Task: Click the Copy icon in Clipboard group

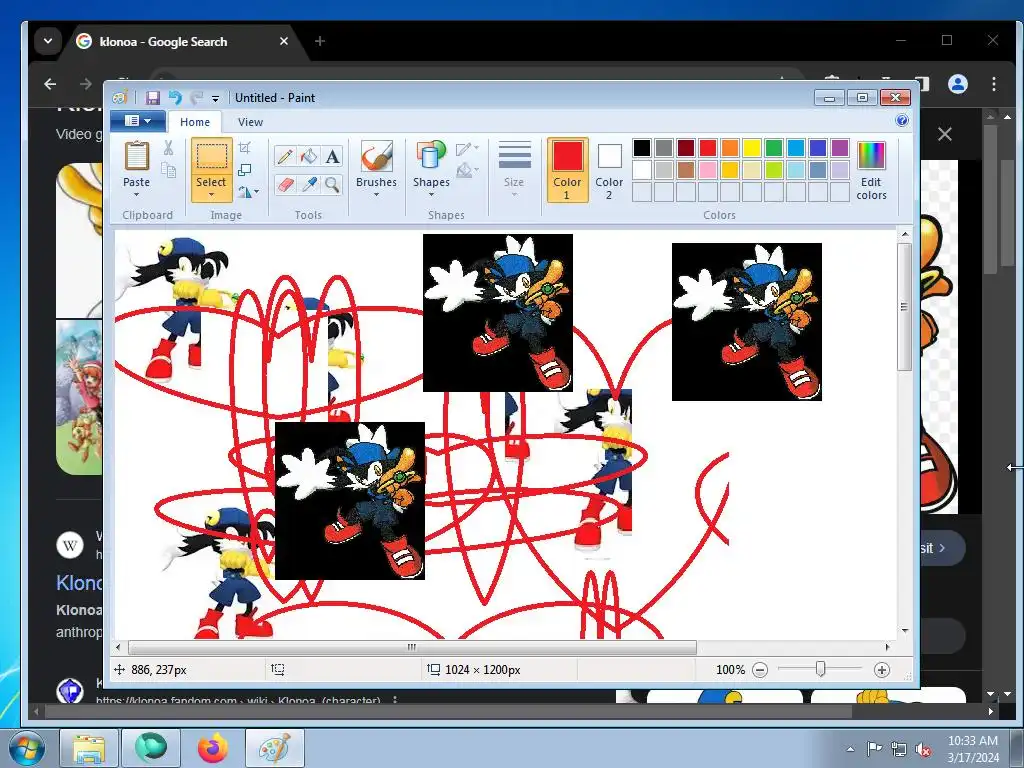Action: [x=168, y=170]
